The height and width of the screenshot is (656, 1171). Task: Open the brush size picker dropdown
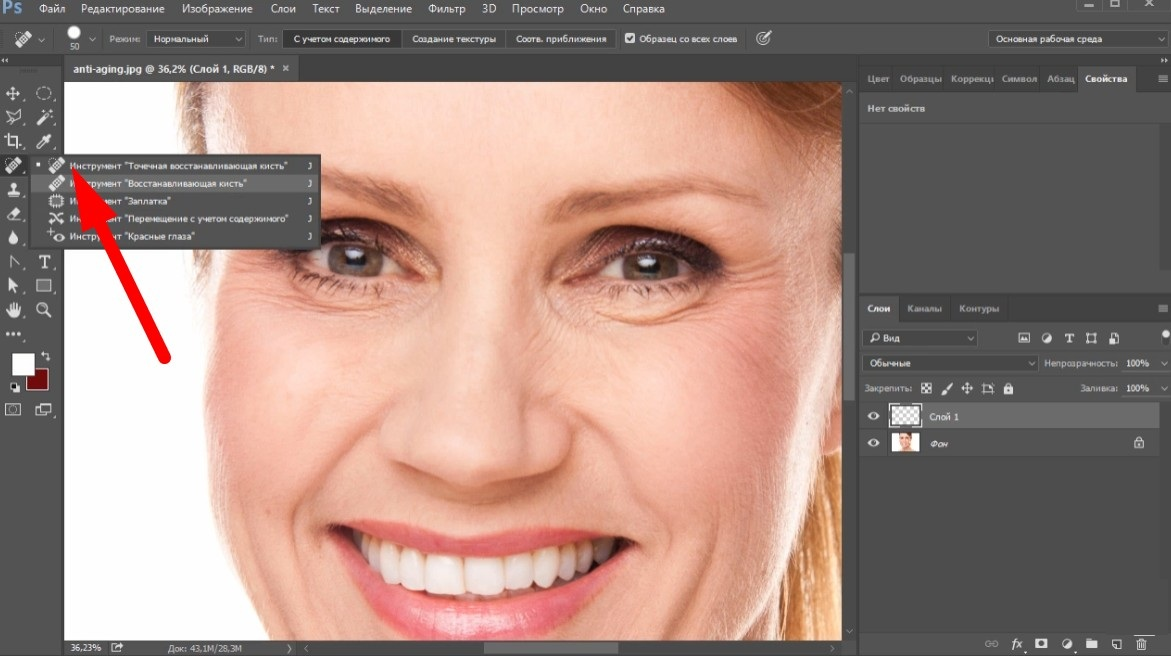click(93, 39)
